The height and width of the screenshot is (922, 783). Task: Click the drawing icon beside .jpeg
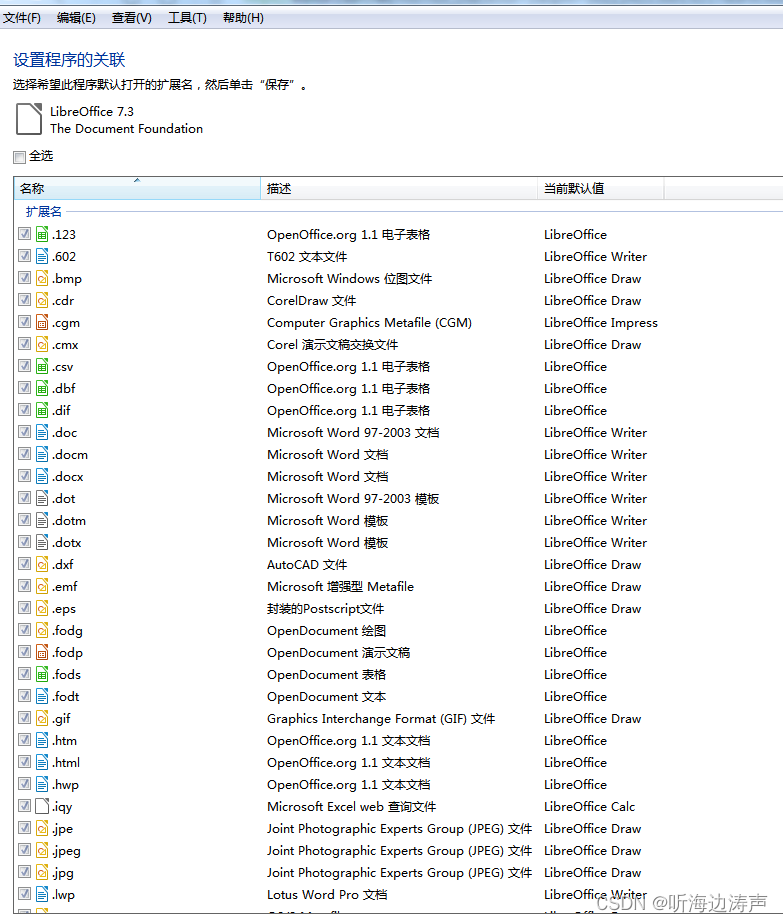[x=42, y=850]
